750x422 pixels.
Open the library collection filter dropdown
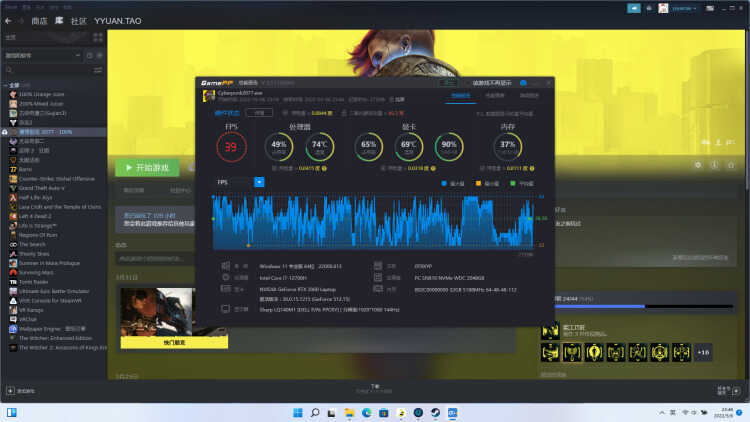pos(43,56)
